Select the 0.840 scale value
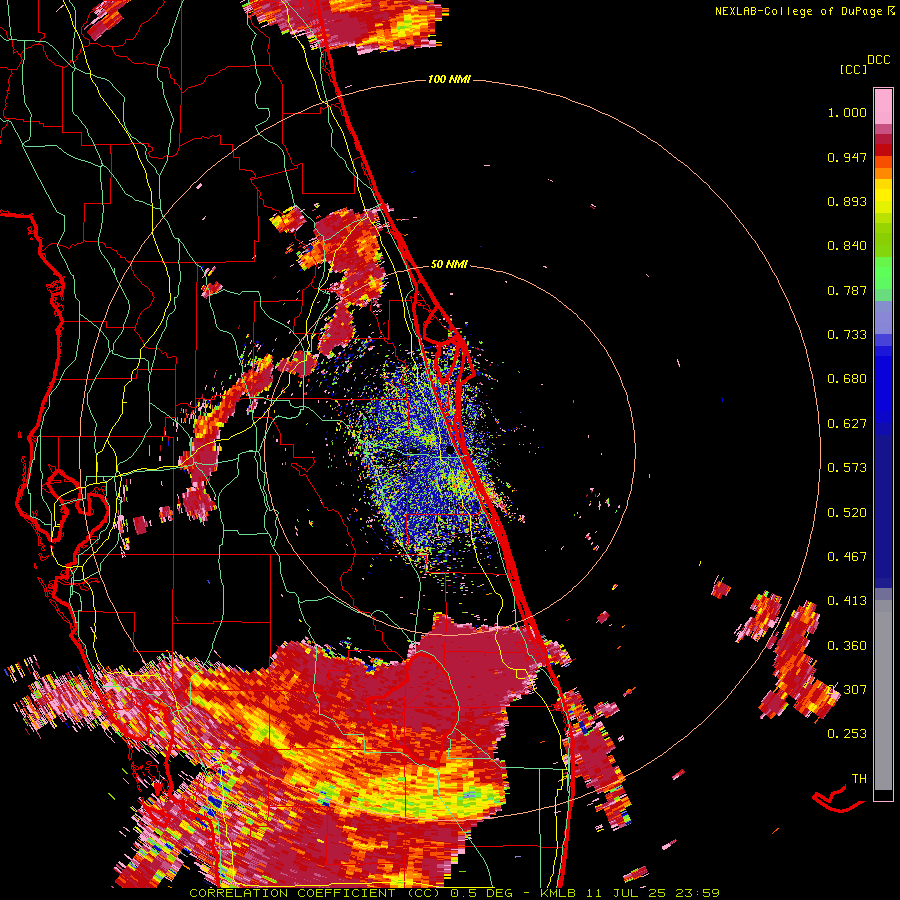Image resolution: width=900 pixels, height=900 pixels. 847,246
